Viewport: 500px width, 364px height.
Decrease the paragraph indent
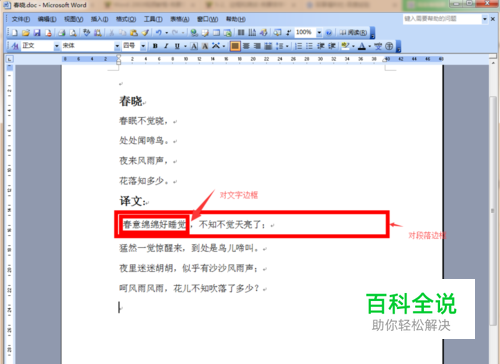pos(321,46)
